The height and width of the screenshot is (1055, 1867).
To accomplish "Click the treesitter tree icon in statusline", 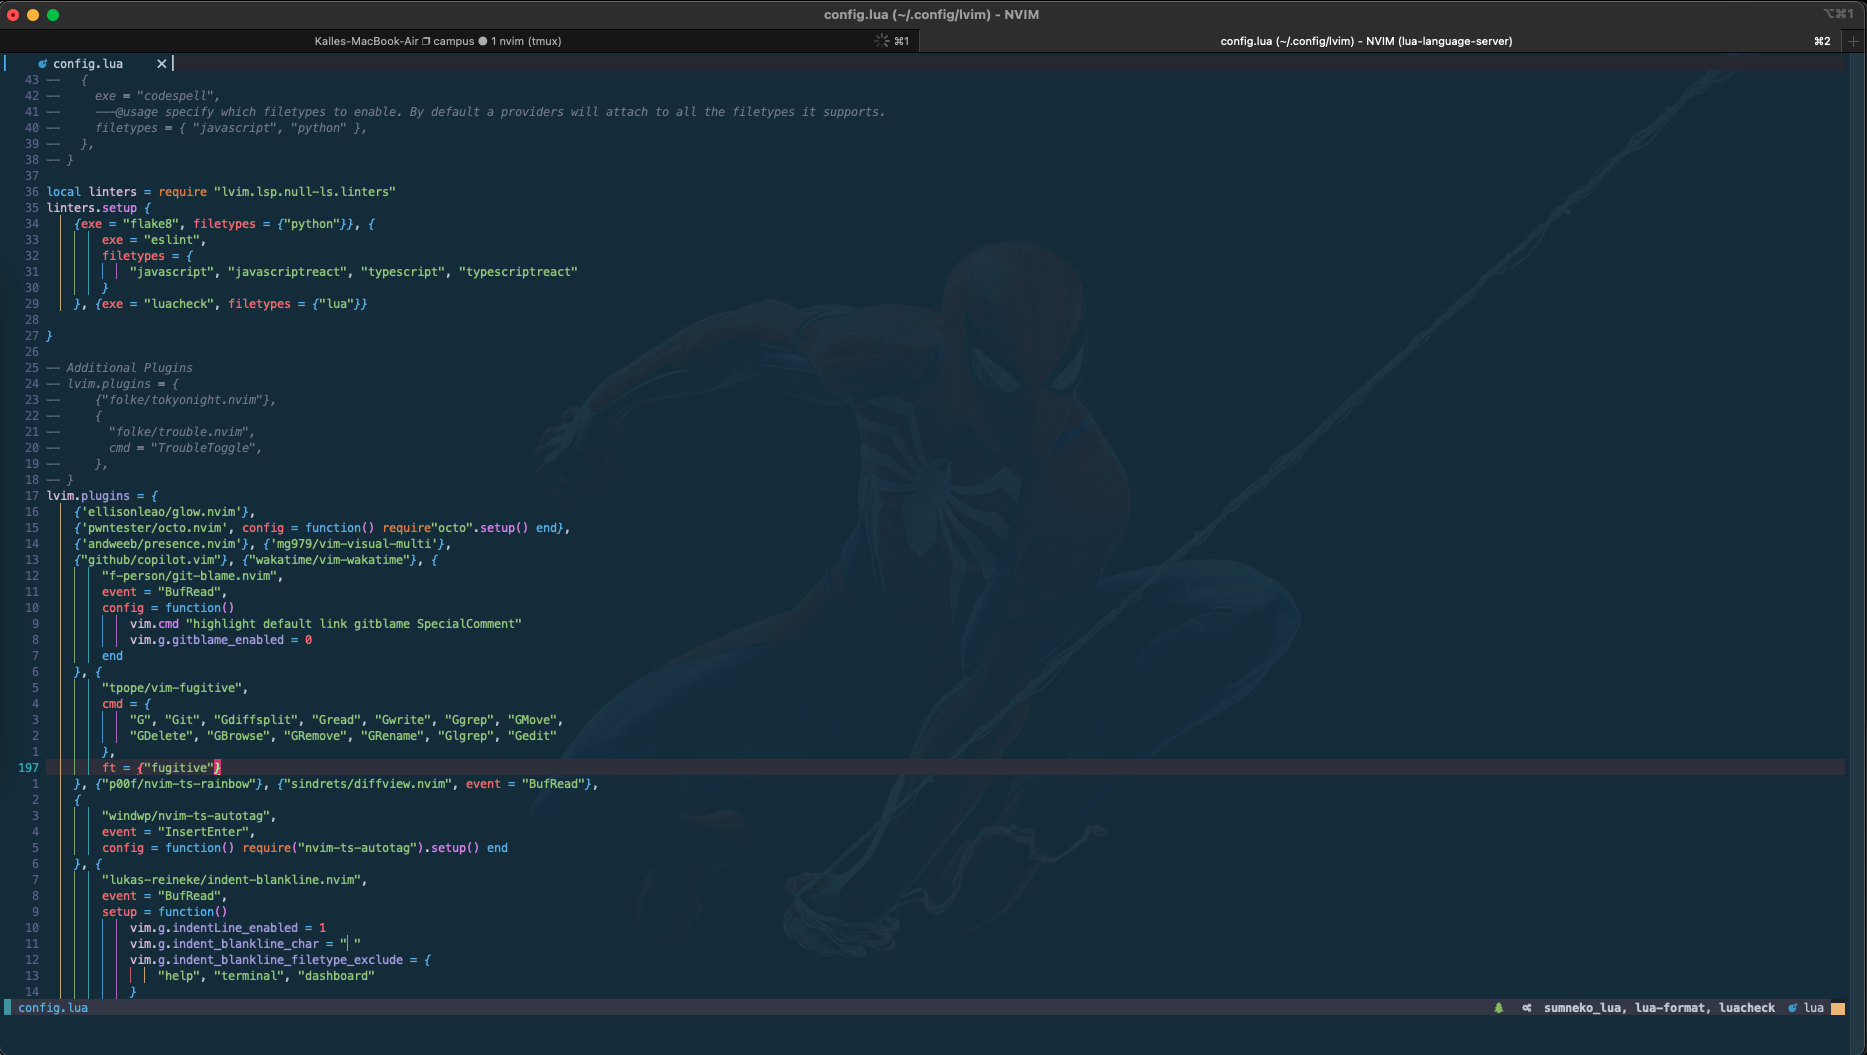I will pos(1498,1008).
